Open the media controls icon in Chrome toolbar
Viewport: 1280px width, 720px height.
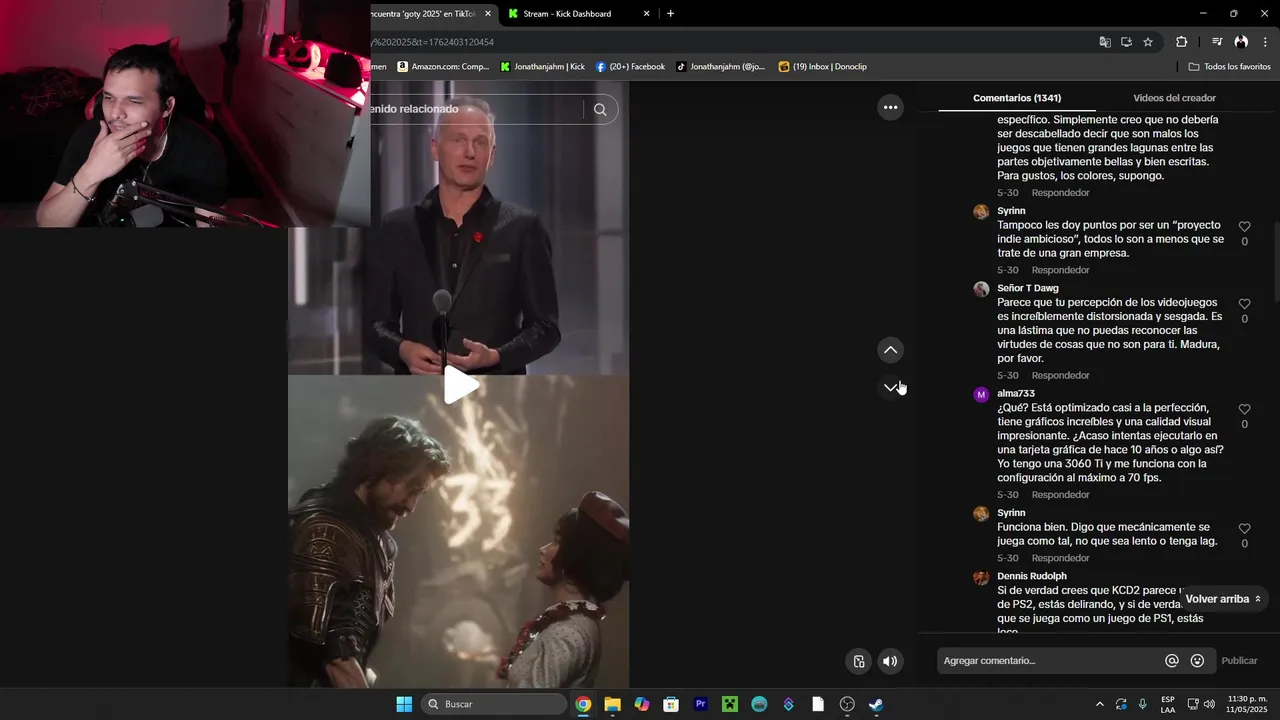click(1217, 42)
